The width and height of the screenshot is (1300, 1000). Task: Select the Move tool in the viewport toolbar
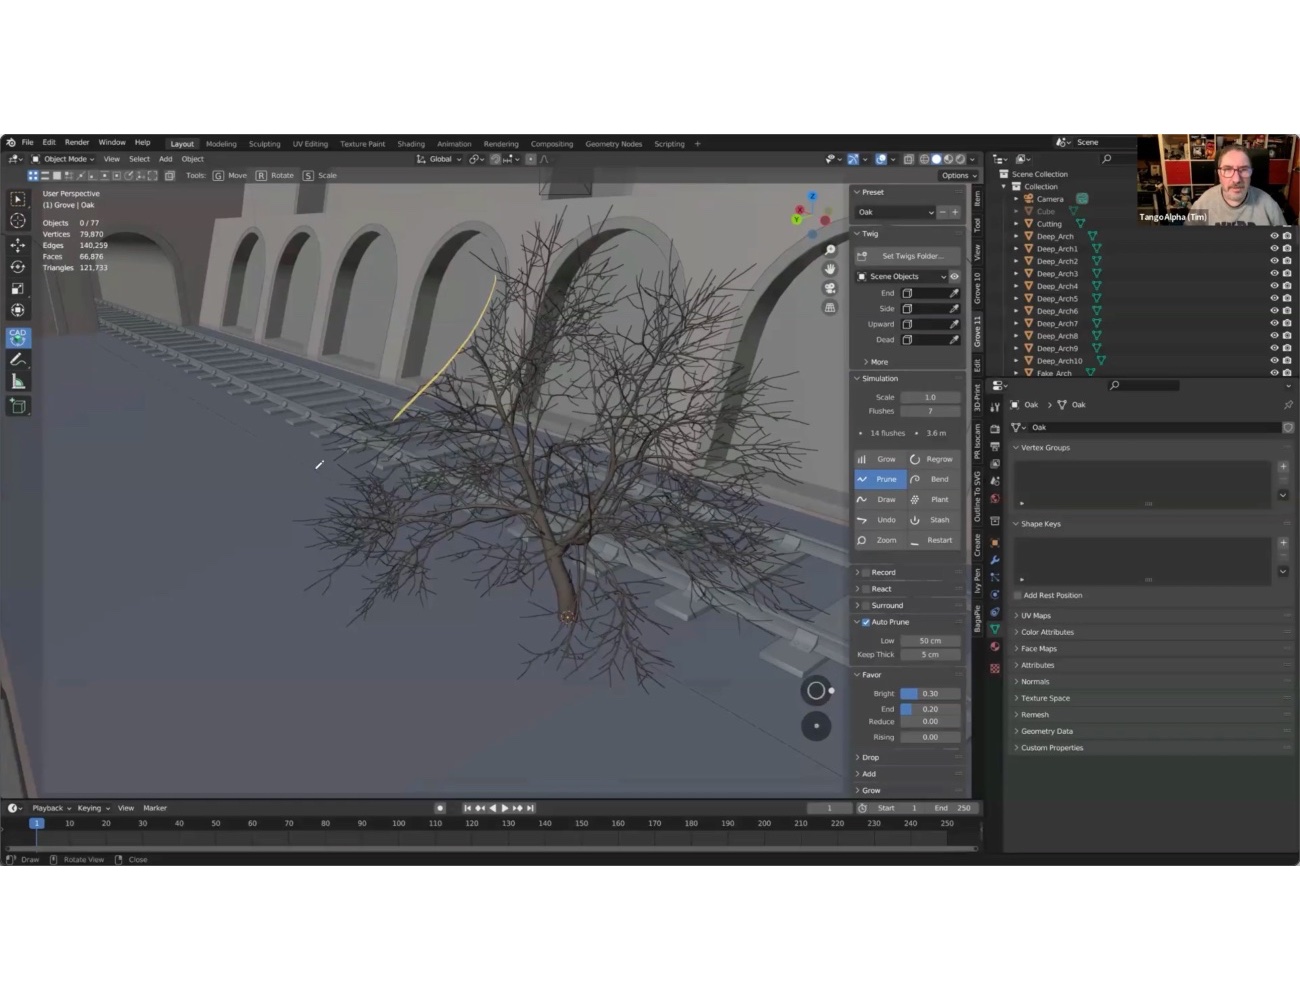[18, 245]
